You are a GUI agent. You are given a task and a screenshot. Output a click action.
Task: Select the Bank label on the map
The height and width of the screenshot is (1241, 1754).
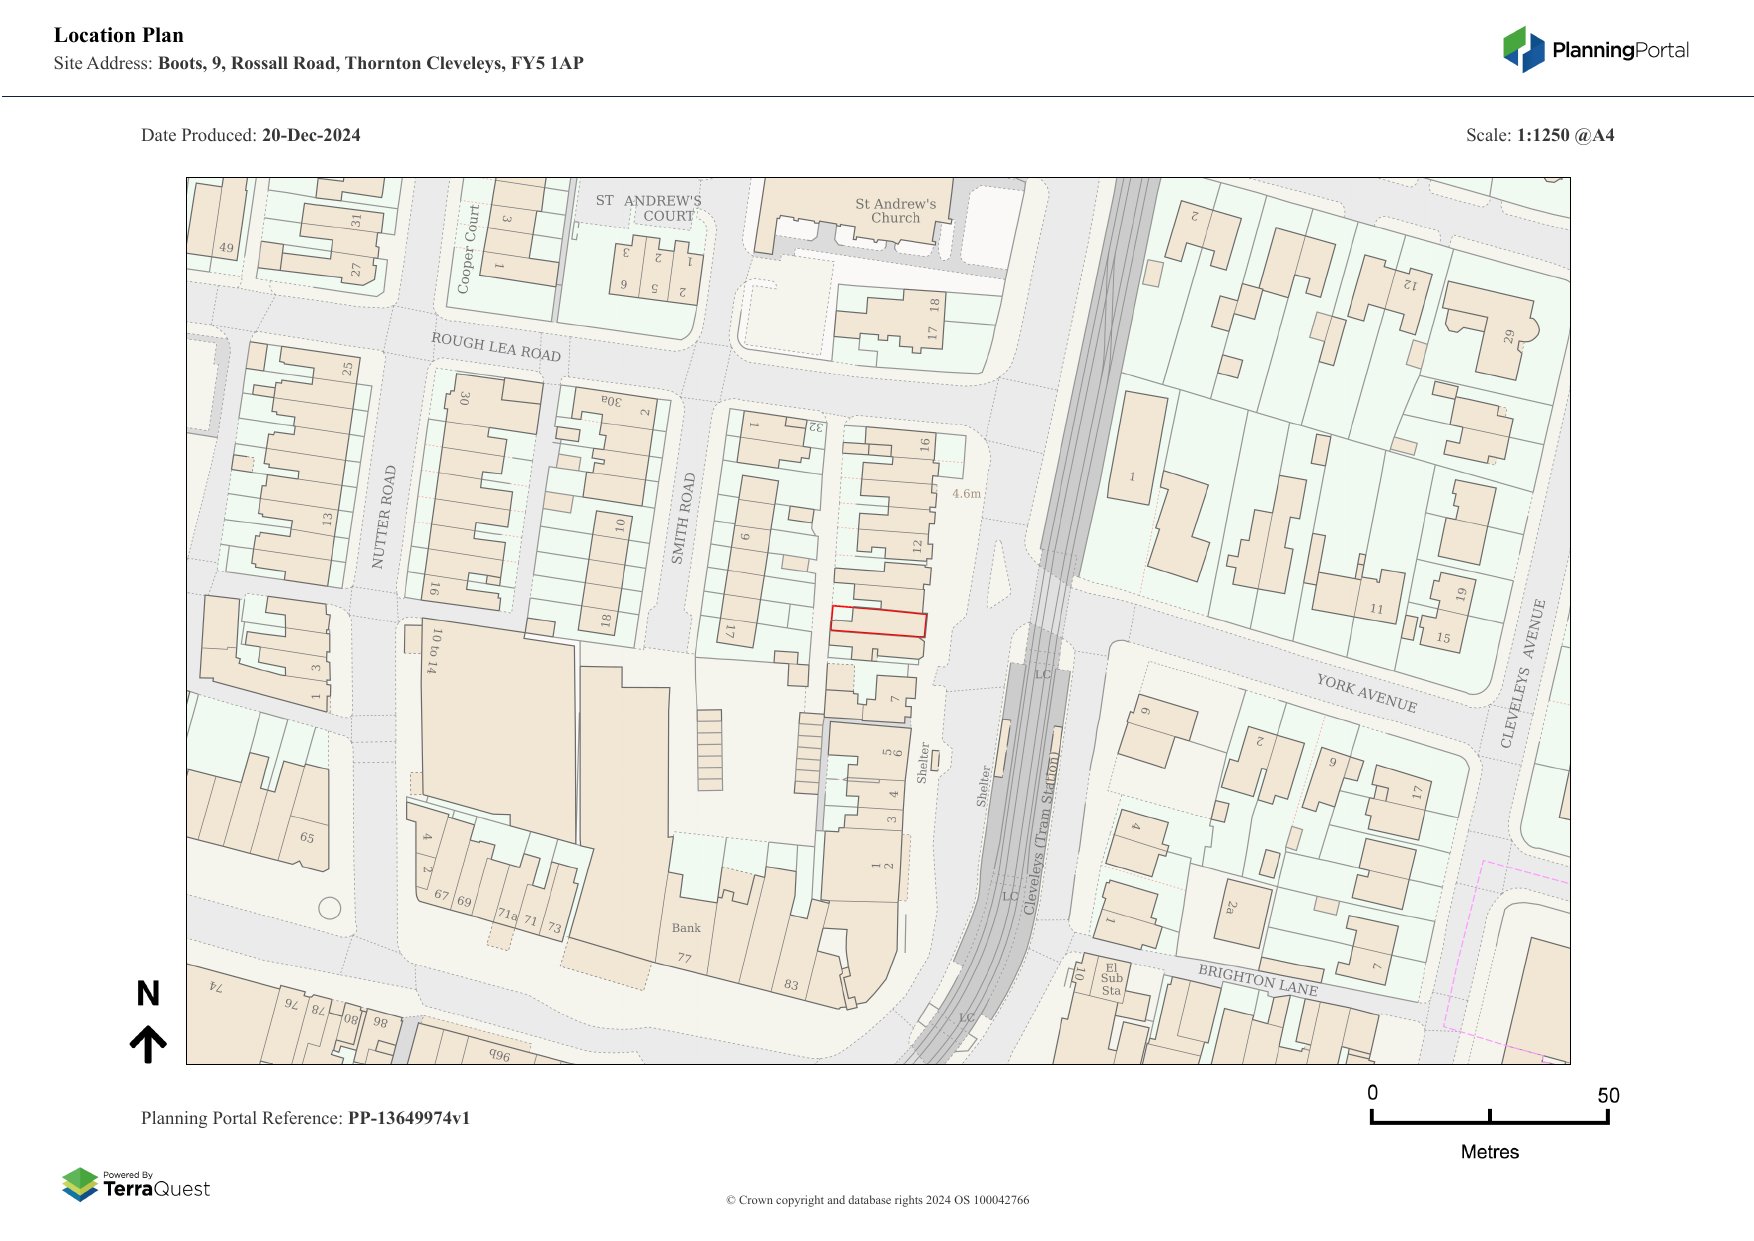point(686,928)
